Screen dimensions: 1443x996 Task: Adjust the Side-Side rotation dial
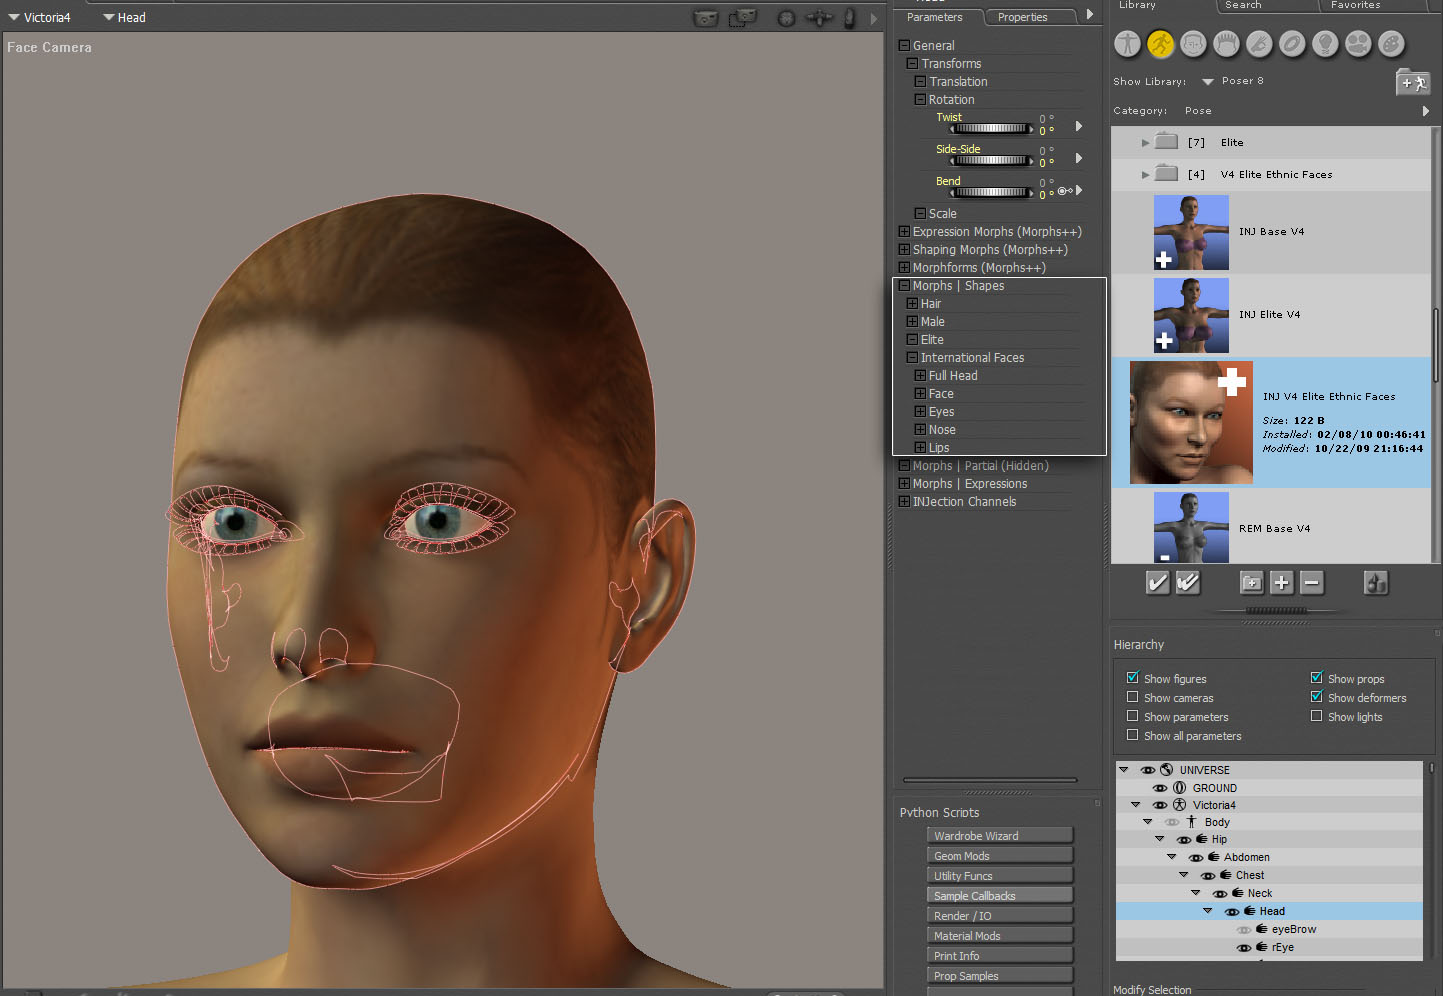coord(990,160)
